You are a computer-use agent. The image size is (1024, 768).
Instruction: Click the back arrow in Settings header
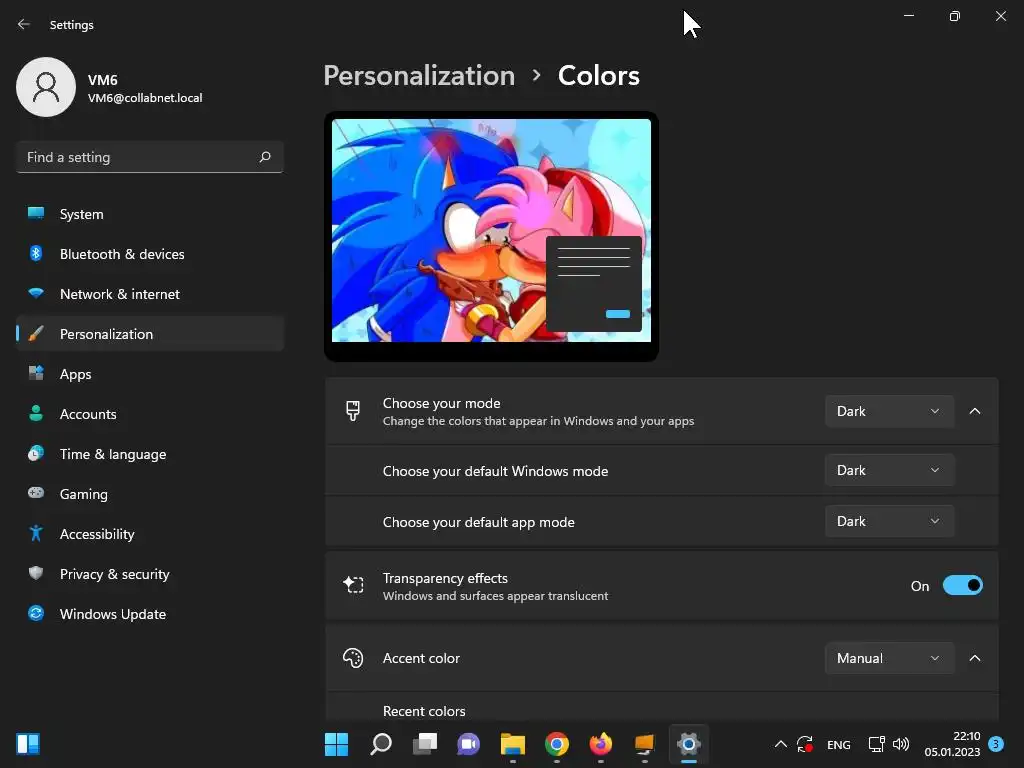click(x=24, y=24)
